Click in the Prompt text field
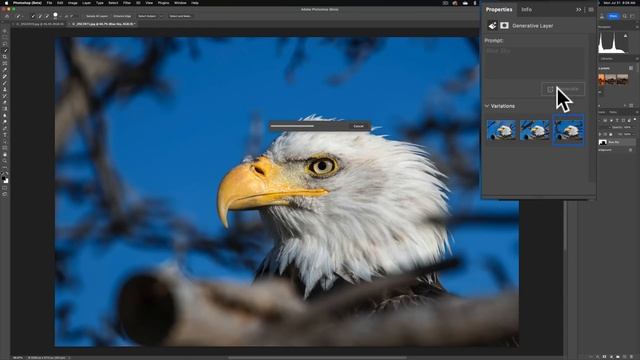The image size is (640, 360). (x=534, y=62)
